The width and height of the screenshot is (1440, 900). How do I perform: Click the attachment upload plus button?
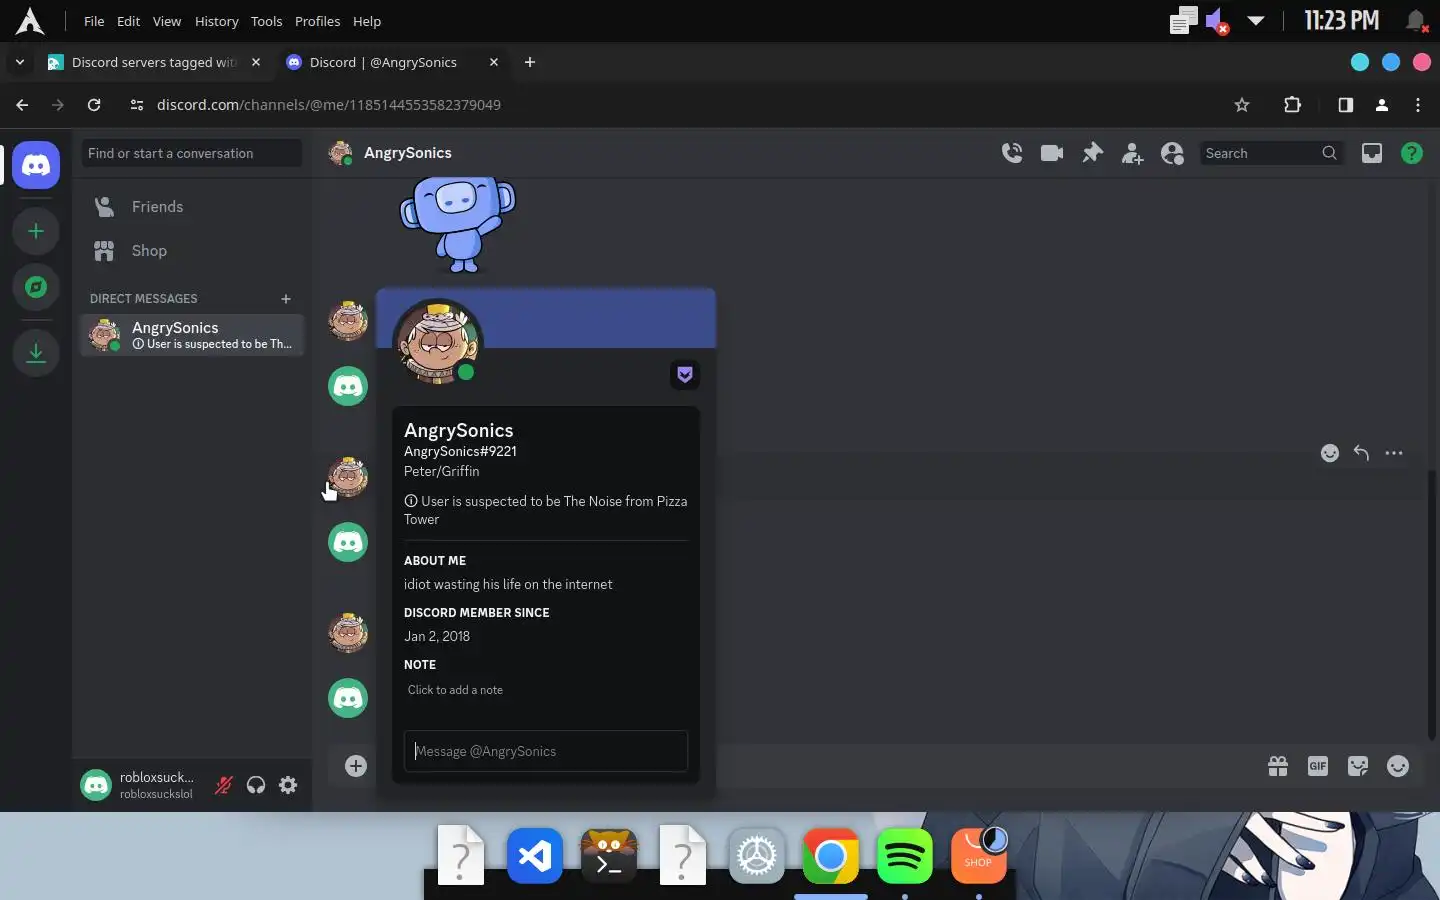[356, 766]
